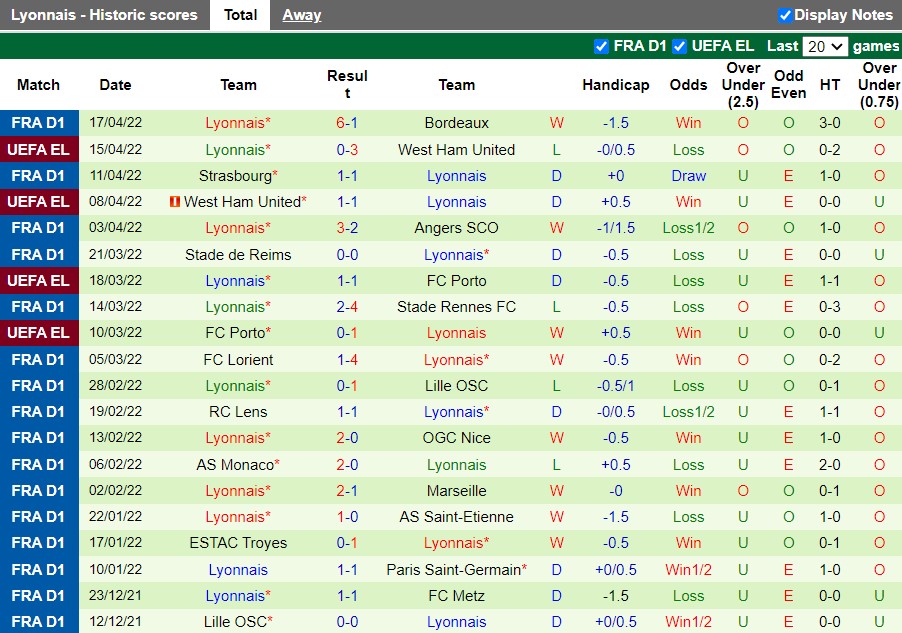Click the FRA D1 badge on the 12/12/21 row
Screen dimensions: 902x633
pyautogui.click(x=39, y=622)
